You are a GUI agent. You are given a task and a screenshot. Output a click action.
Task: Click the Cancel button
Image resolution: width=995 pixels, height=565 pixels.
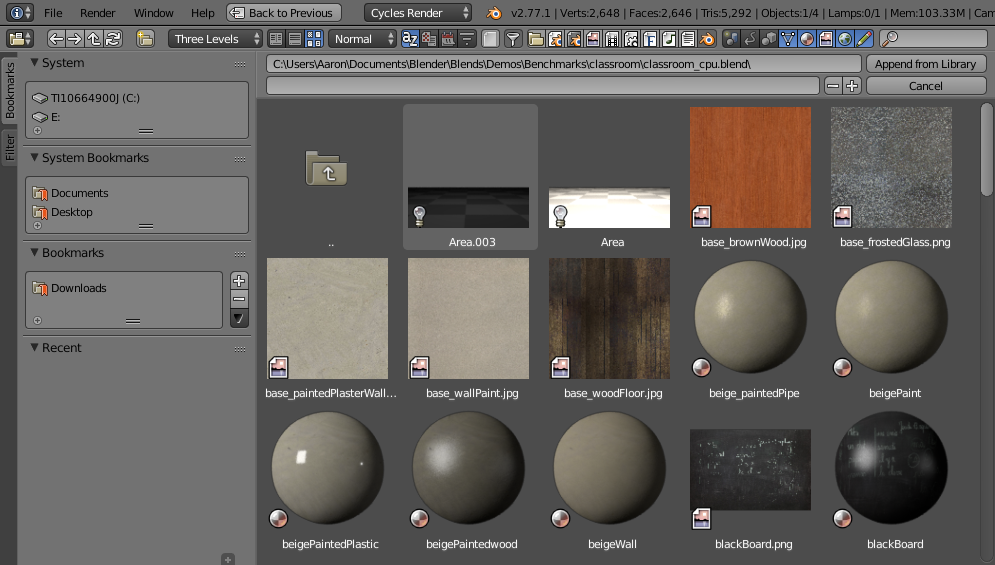click(x=925, y=86)
